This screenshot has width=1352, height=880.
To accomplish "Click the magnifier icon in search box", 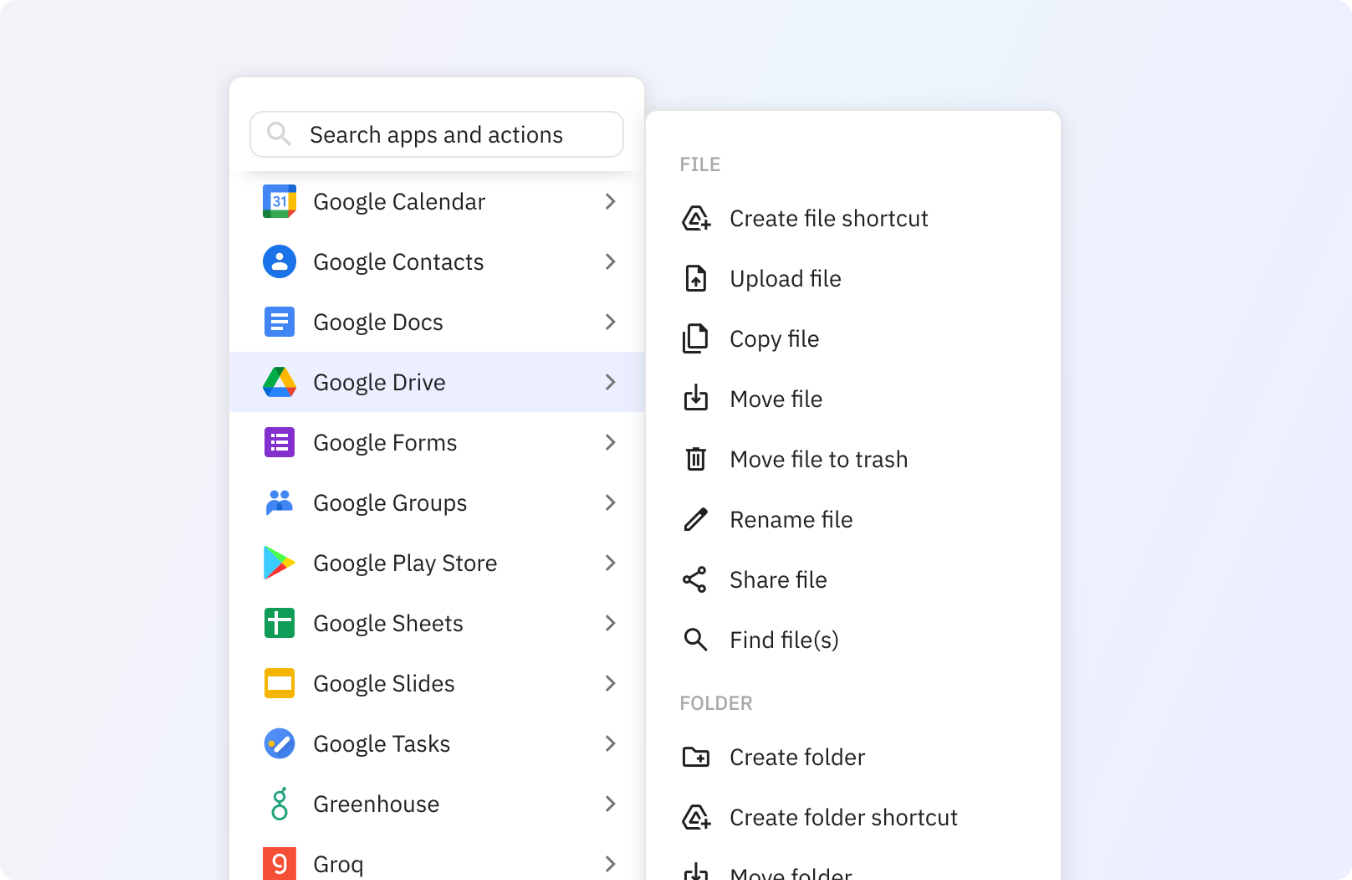I will click(279, 134).
